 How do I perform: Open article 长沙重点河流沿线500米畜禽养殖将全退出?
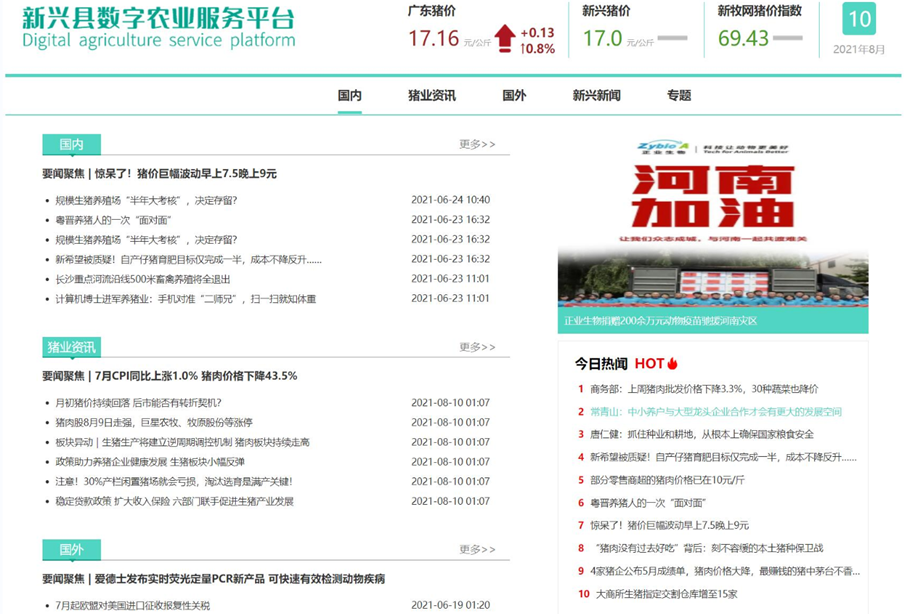(x=142, y=279)
